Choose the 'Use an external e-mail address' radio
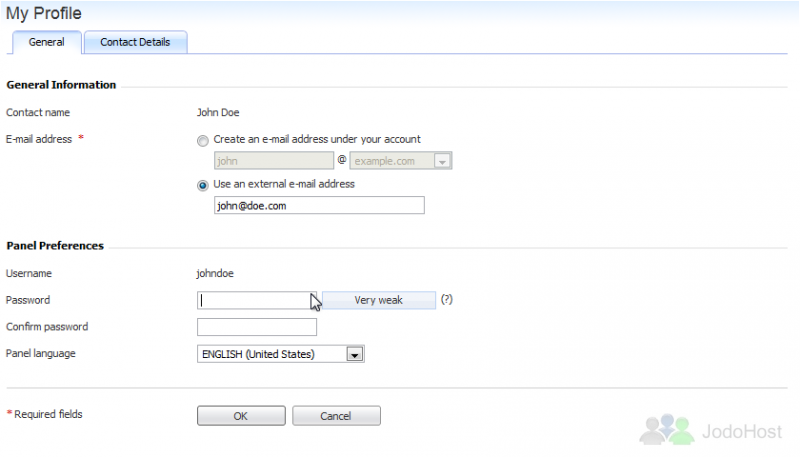800x457 pixels. 203,185
